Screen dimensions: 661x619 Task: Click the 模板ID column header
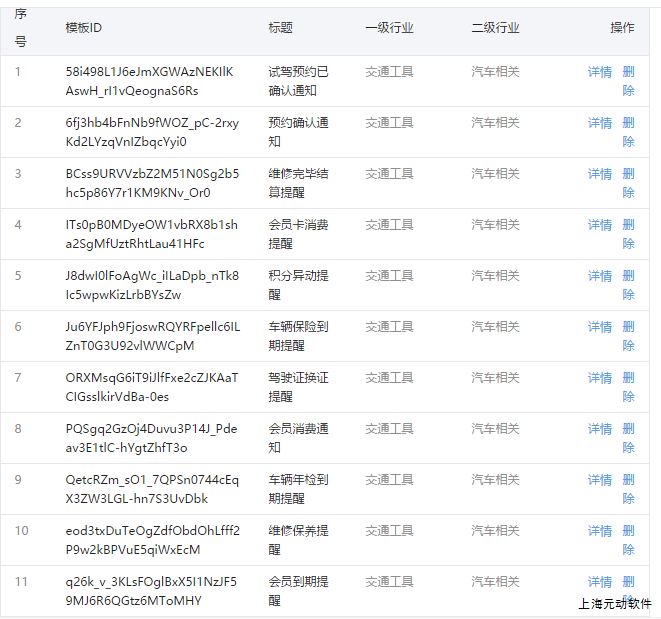pyautogui.click(x=83, y=28)
